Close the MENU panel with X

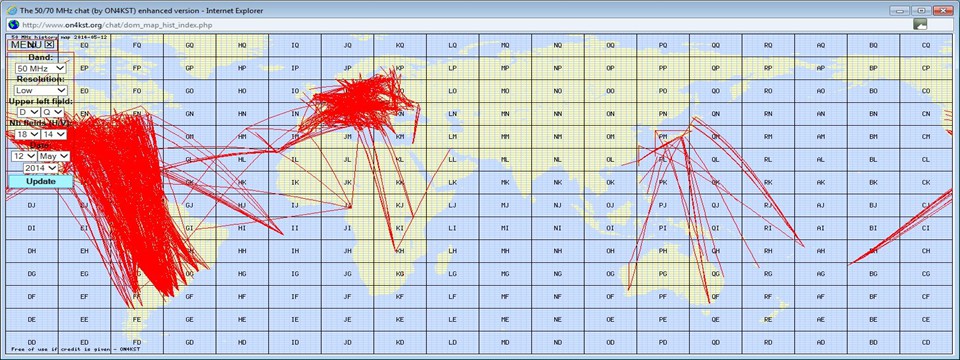point(49,45)
